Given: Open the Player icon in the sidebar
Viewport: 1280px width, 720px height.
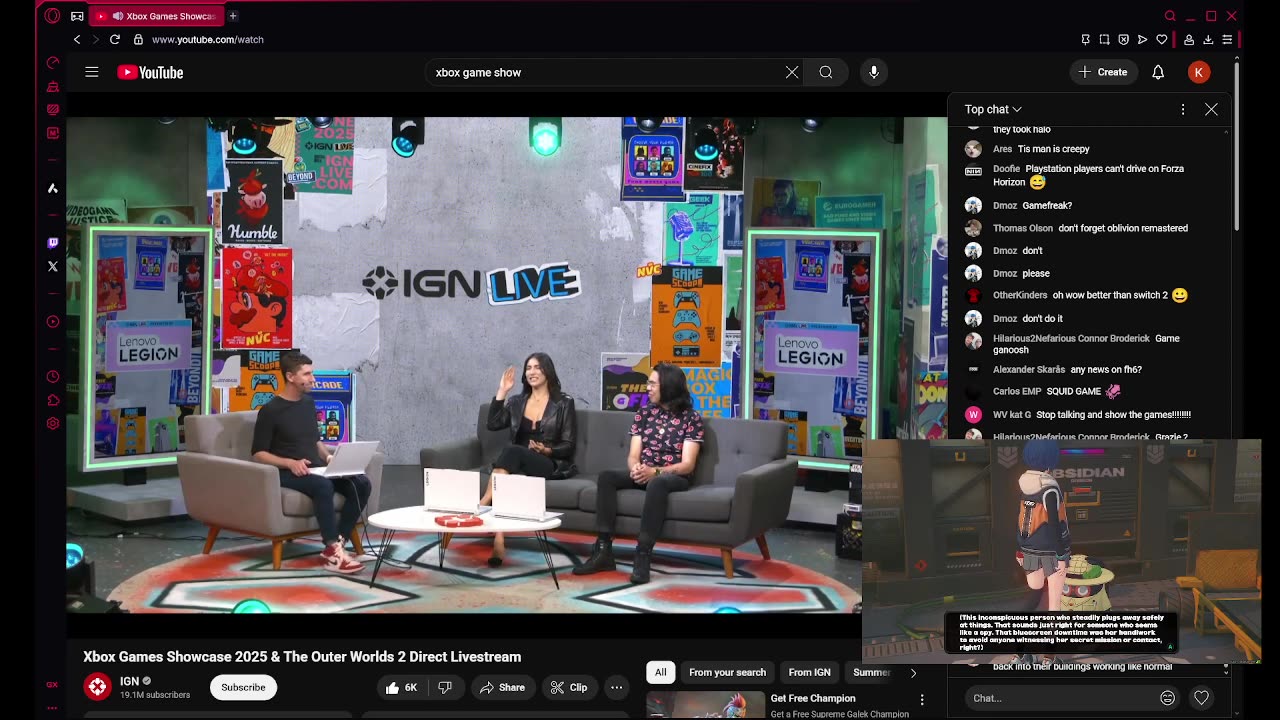Looking at the screenshot, I should pyautogui.click(x=53, y=321).
